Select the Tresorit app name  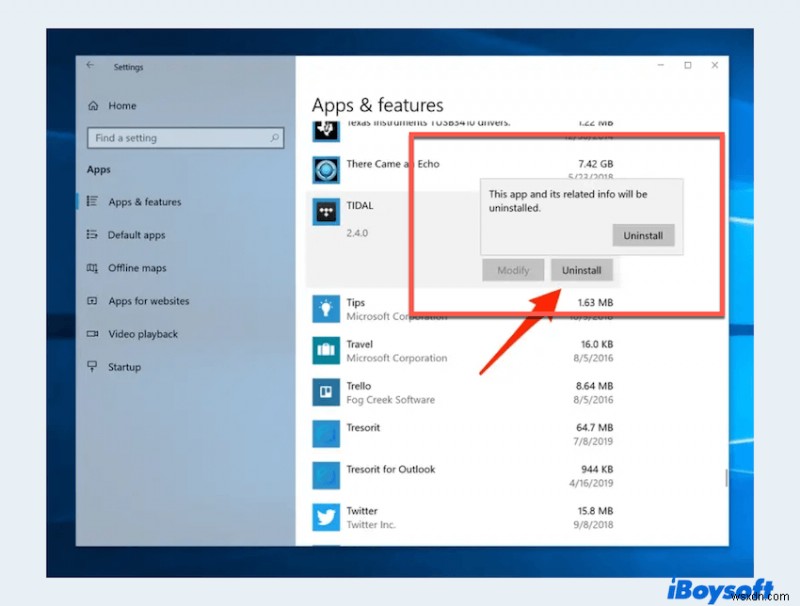tap(363, 427)
